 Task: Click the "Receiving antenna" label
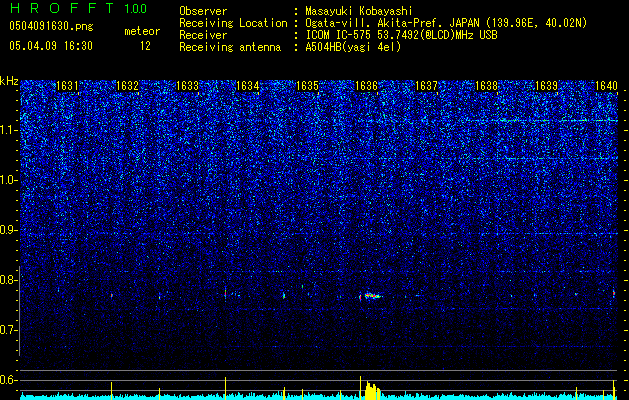point(230,47)
